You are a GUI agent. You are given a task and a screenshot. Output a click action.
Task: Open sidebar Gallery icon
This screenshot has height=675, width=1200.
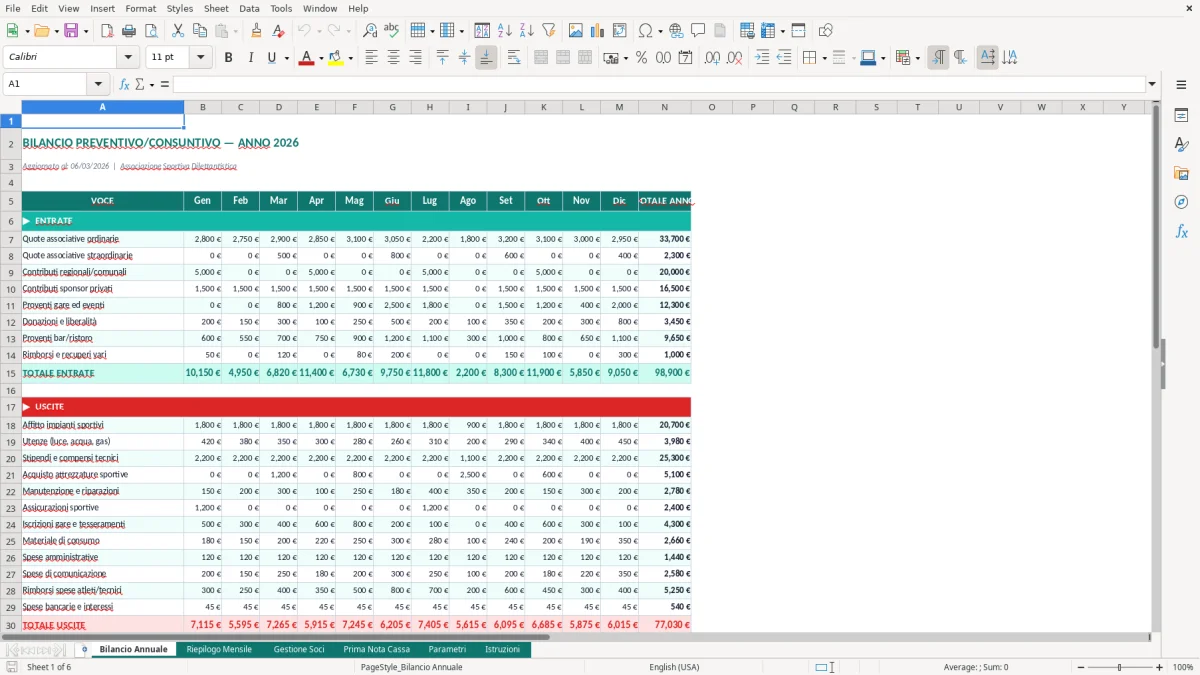pyautogui.click(x=1181, y=173)
